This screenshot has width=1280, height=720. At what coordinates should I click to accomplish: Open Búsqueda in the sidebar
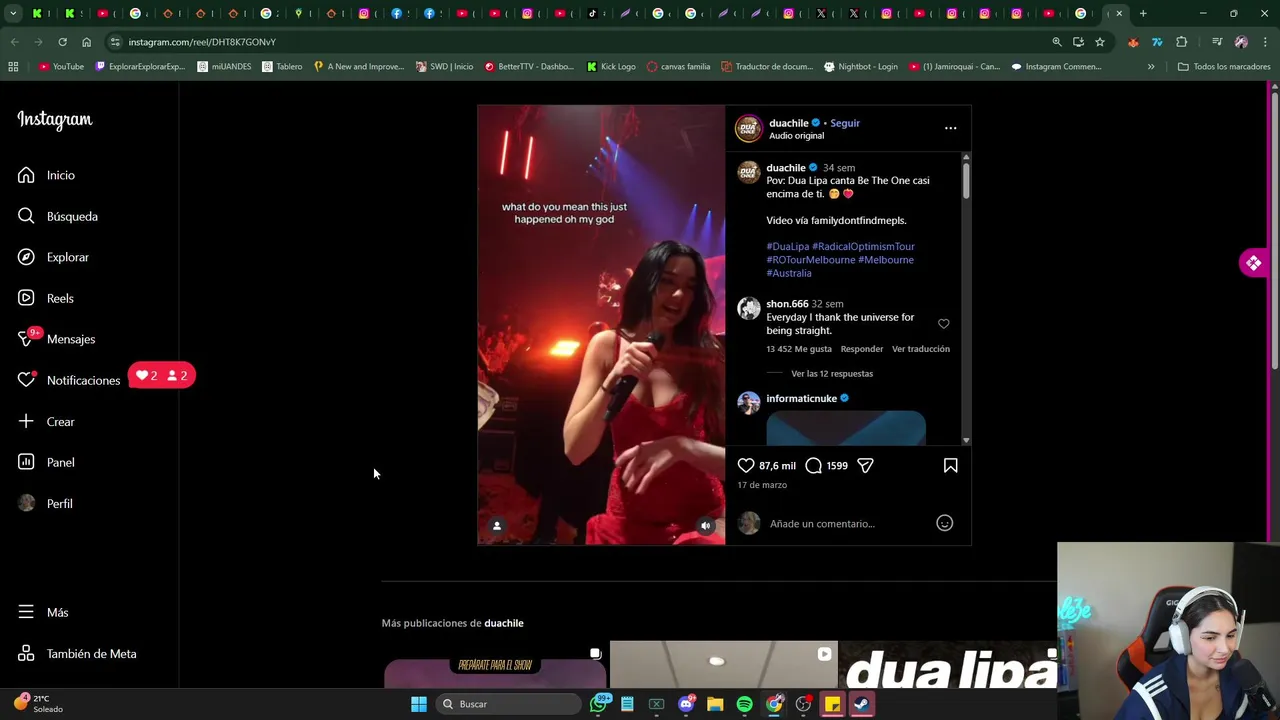click(x=57, y=216)
